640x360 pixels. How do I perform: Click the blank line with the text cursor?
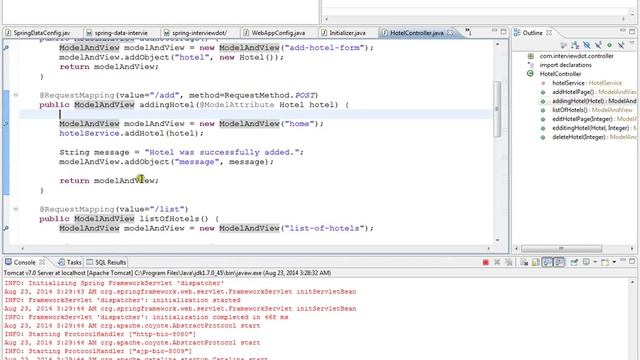255,114
